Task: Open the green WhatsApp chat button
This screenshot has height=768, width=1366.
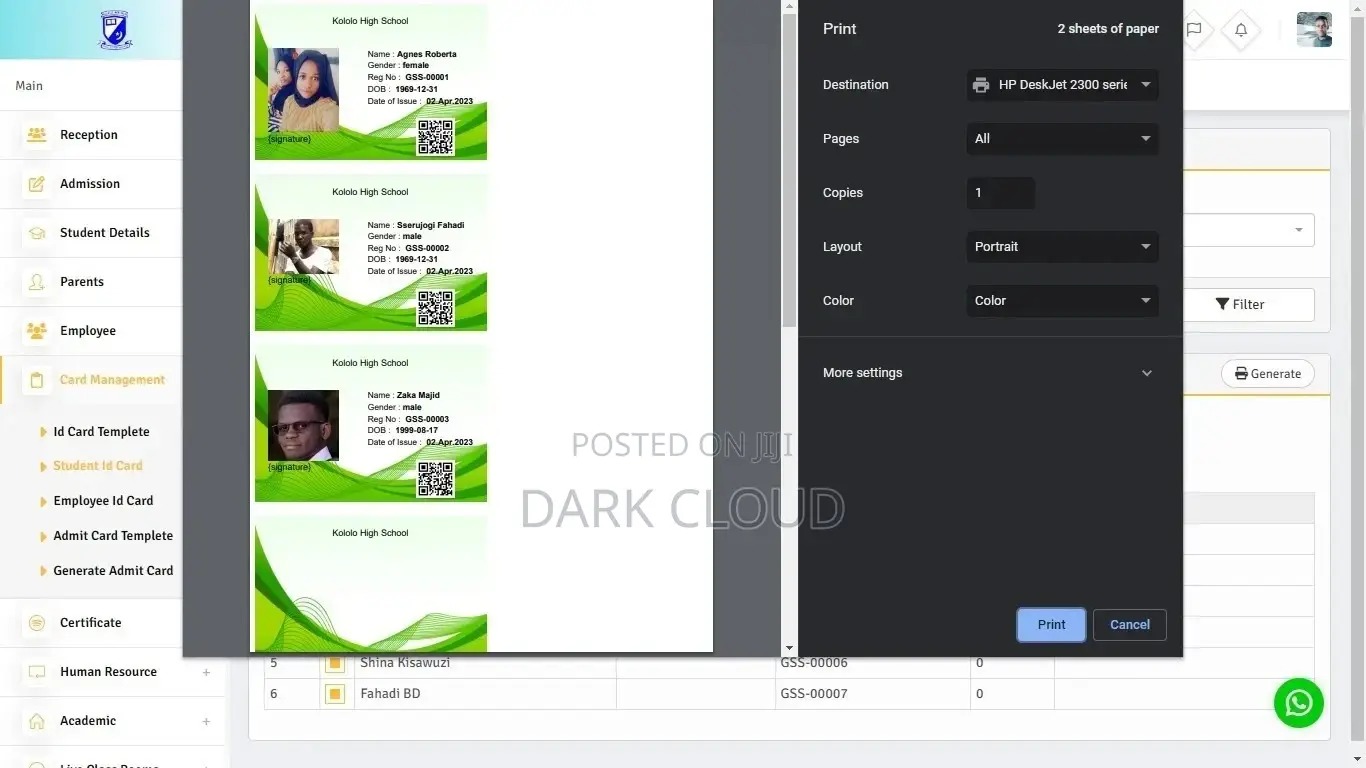Action: click(x=1299, y=703)
